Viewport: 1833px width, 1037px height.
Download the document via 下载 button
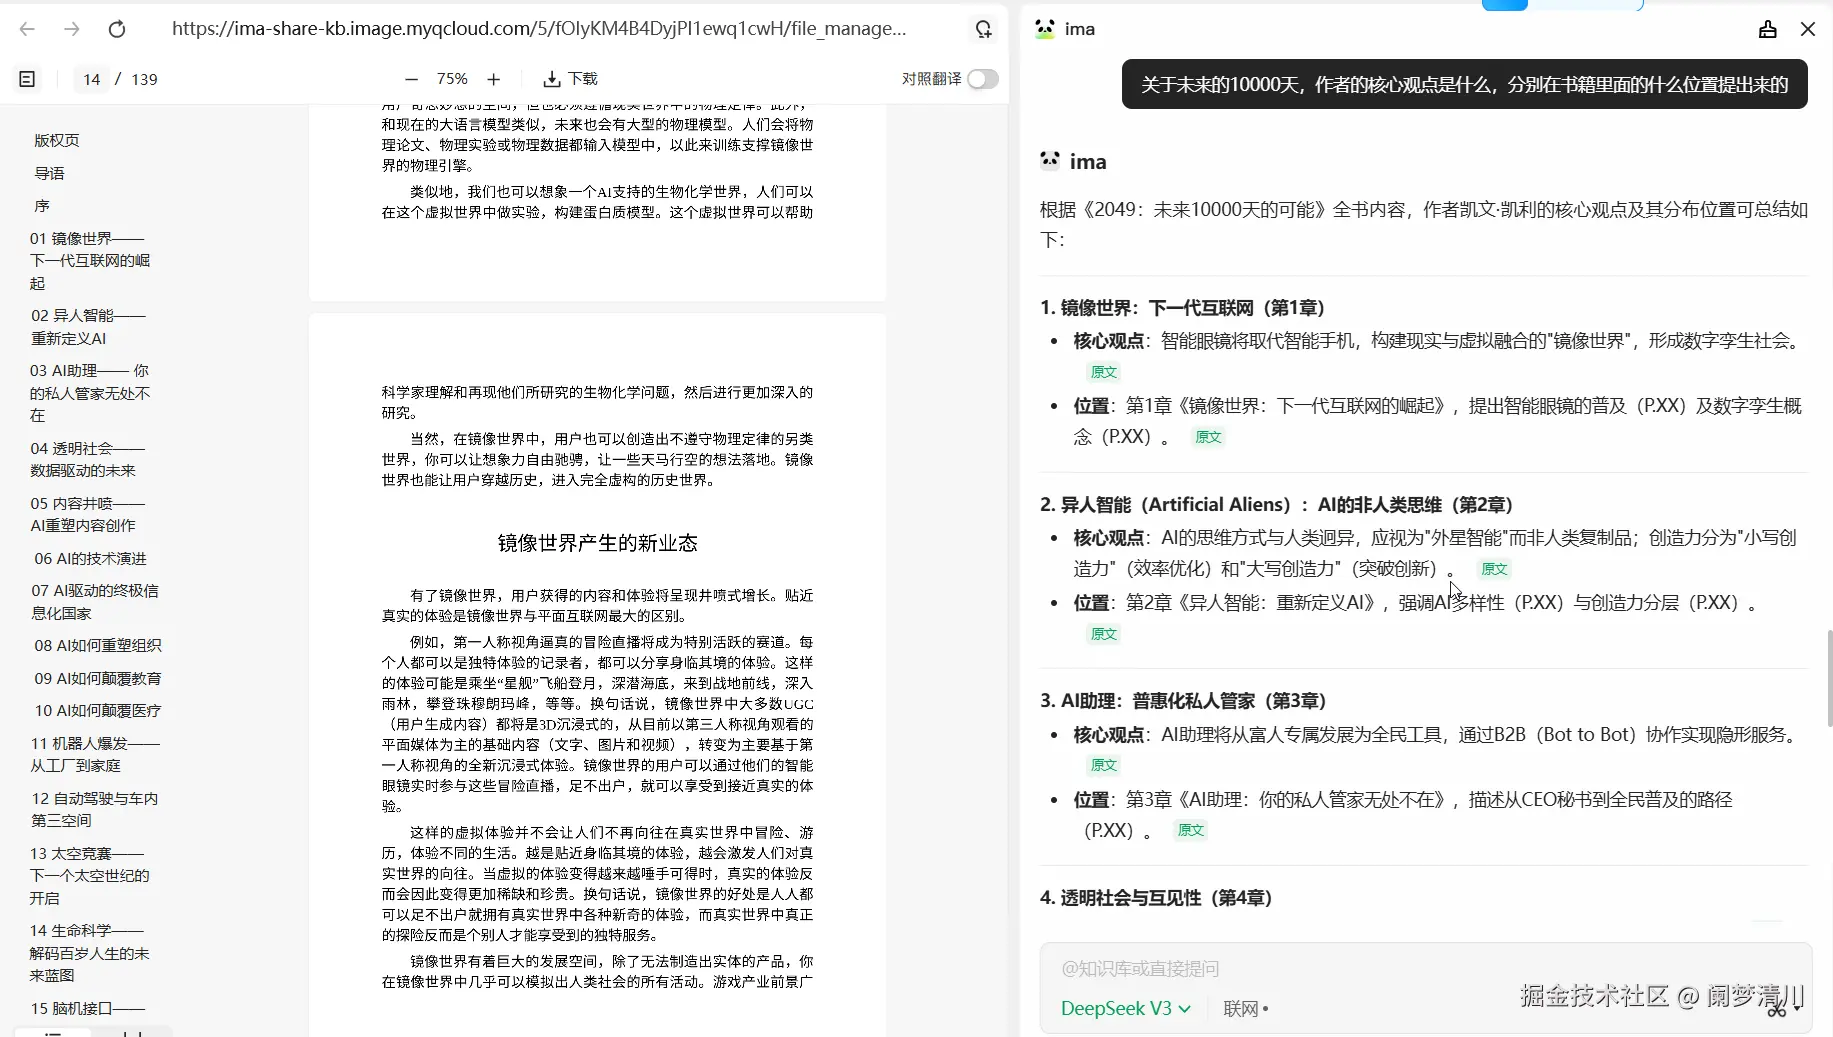coord(570,79)
